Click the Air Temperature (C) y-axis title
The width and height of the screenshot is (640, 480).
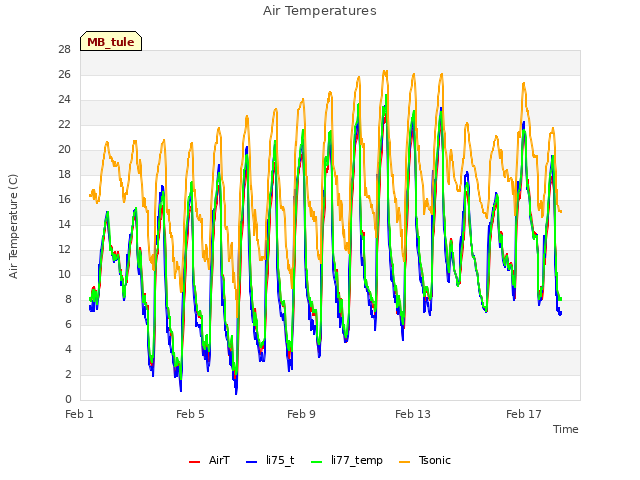click(13, 226)
